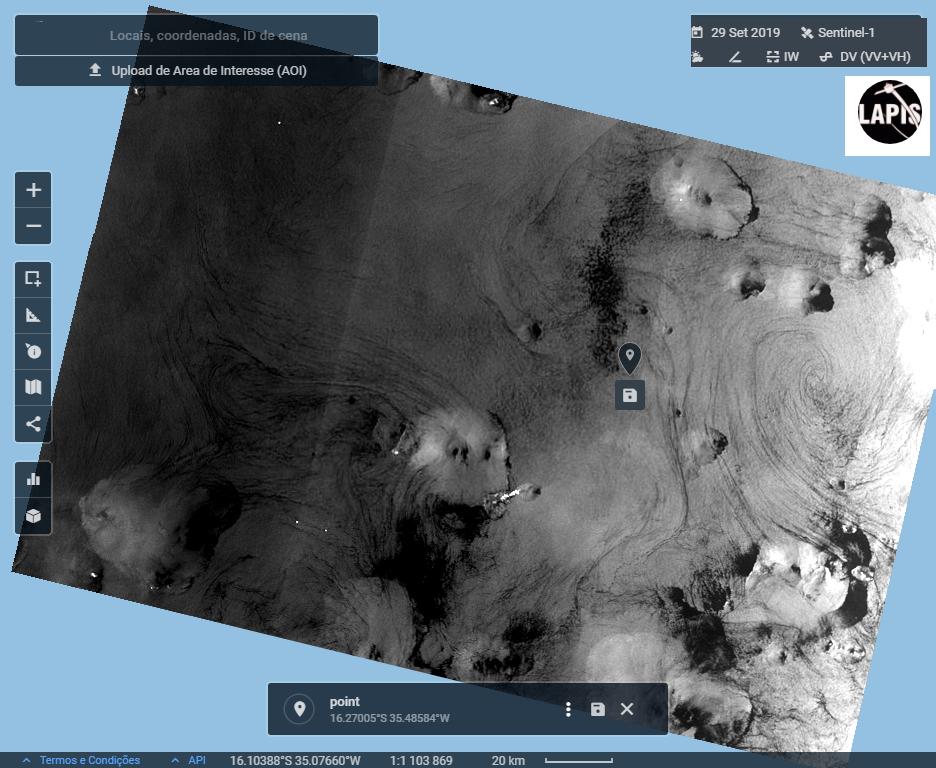Open the three-dot menu for point
This screenshot has width=936, height=768.
pyautogui.click(x=568, y=709)
